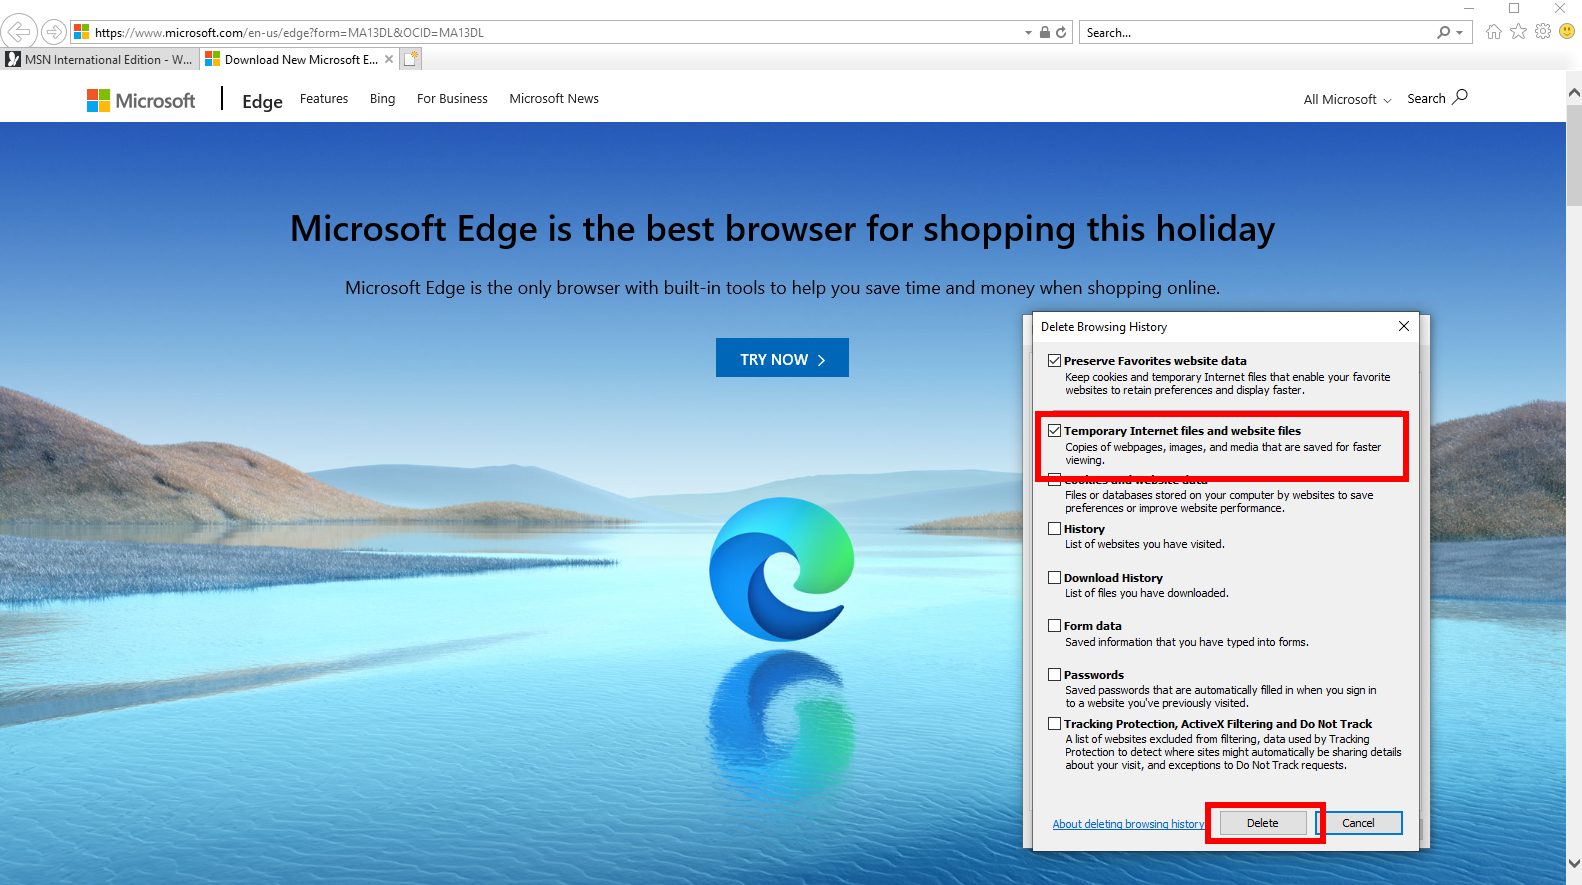Close the Download New Microsoft Edge tab
1582x885 pixels.
(x=389, y=59)
